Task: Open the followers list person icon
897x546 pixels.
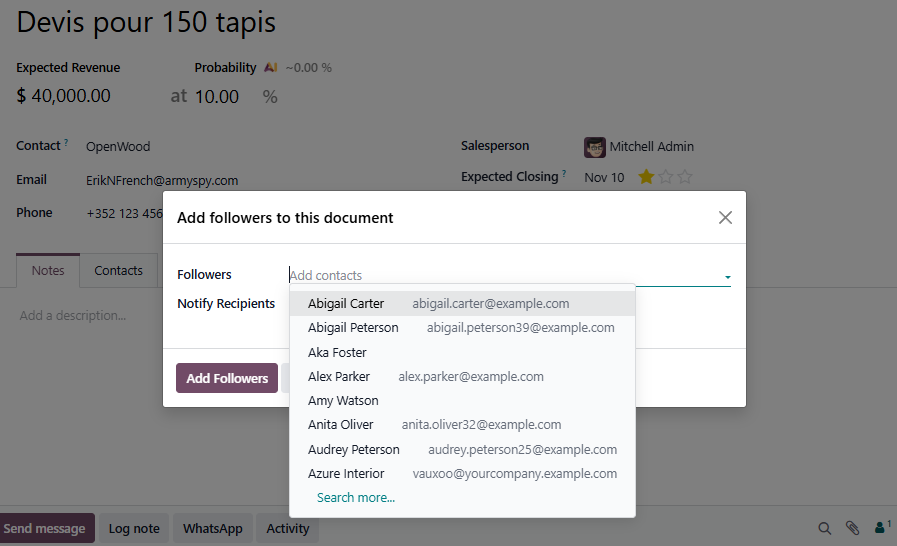Action: (881, 528)
